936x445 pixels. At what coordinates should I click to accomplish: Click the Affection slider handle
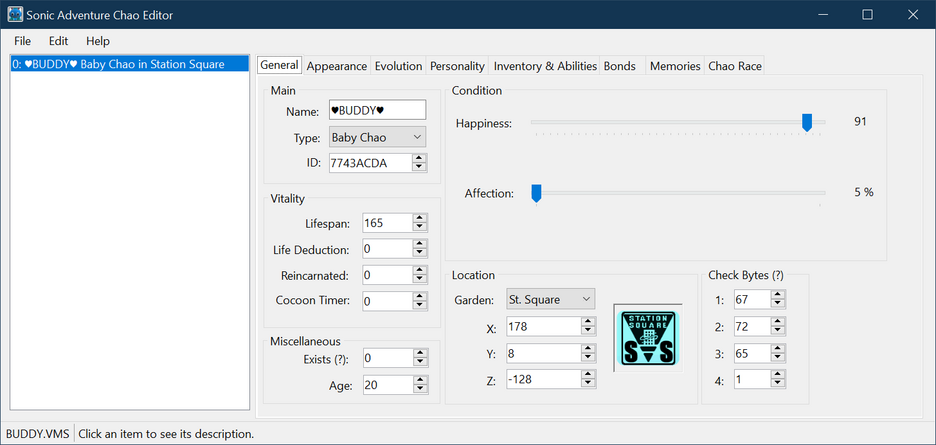[x=536, y=193]
